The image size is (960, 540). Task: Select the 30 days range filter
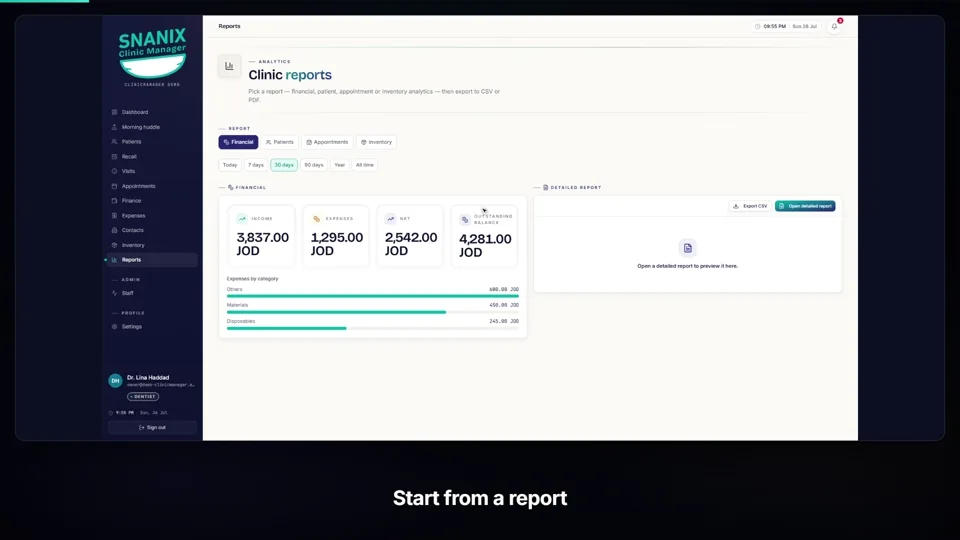(x=284, y=165)
